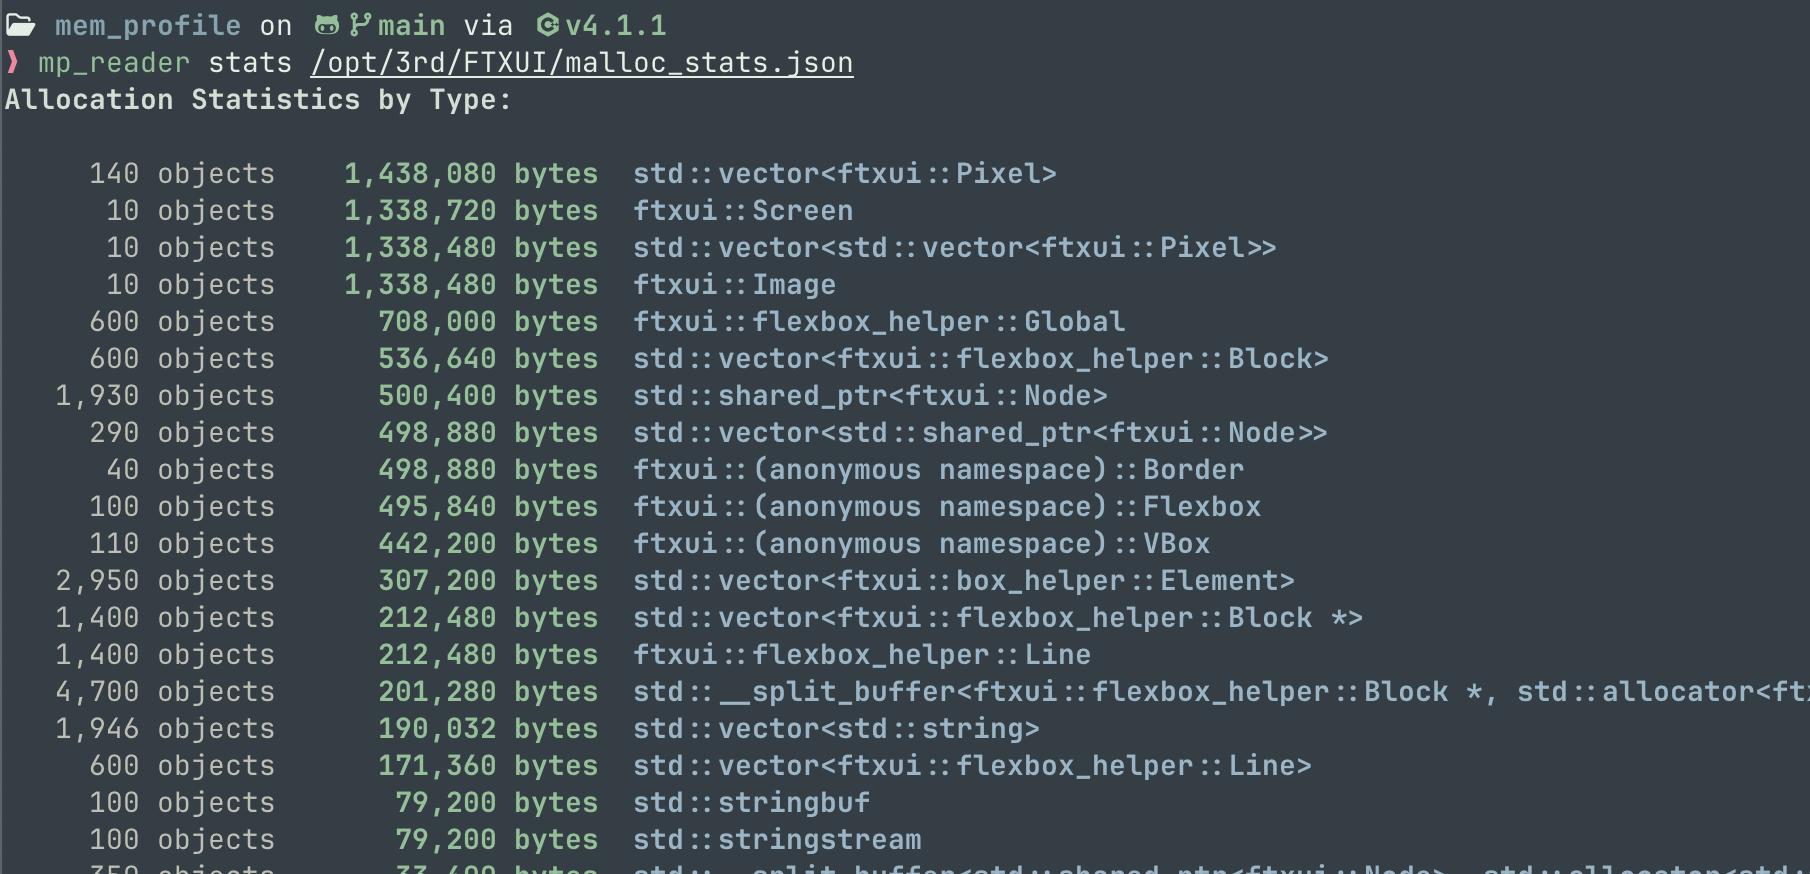Click the std::shared_ptr<ftxui::Node> type entry
1810x874 pixels.
click(x=869, y=395)
